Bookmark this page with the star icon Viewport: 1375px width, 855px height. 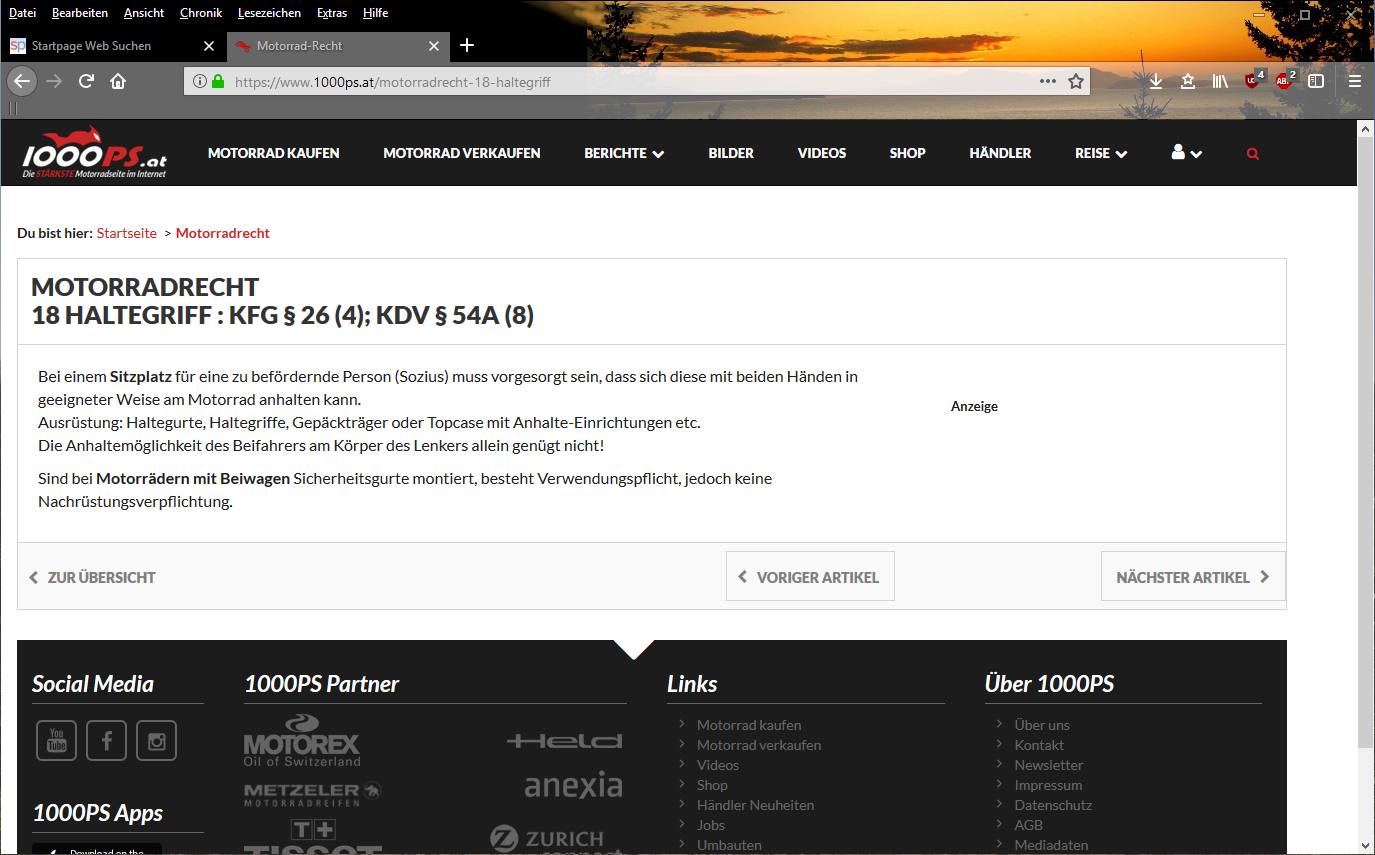[1076, 81]
